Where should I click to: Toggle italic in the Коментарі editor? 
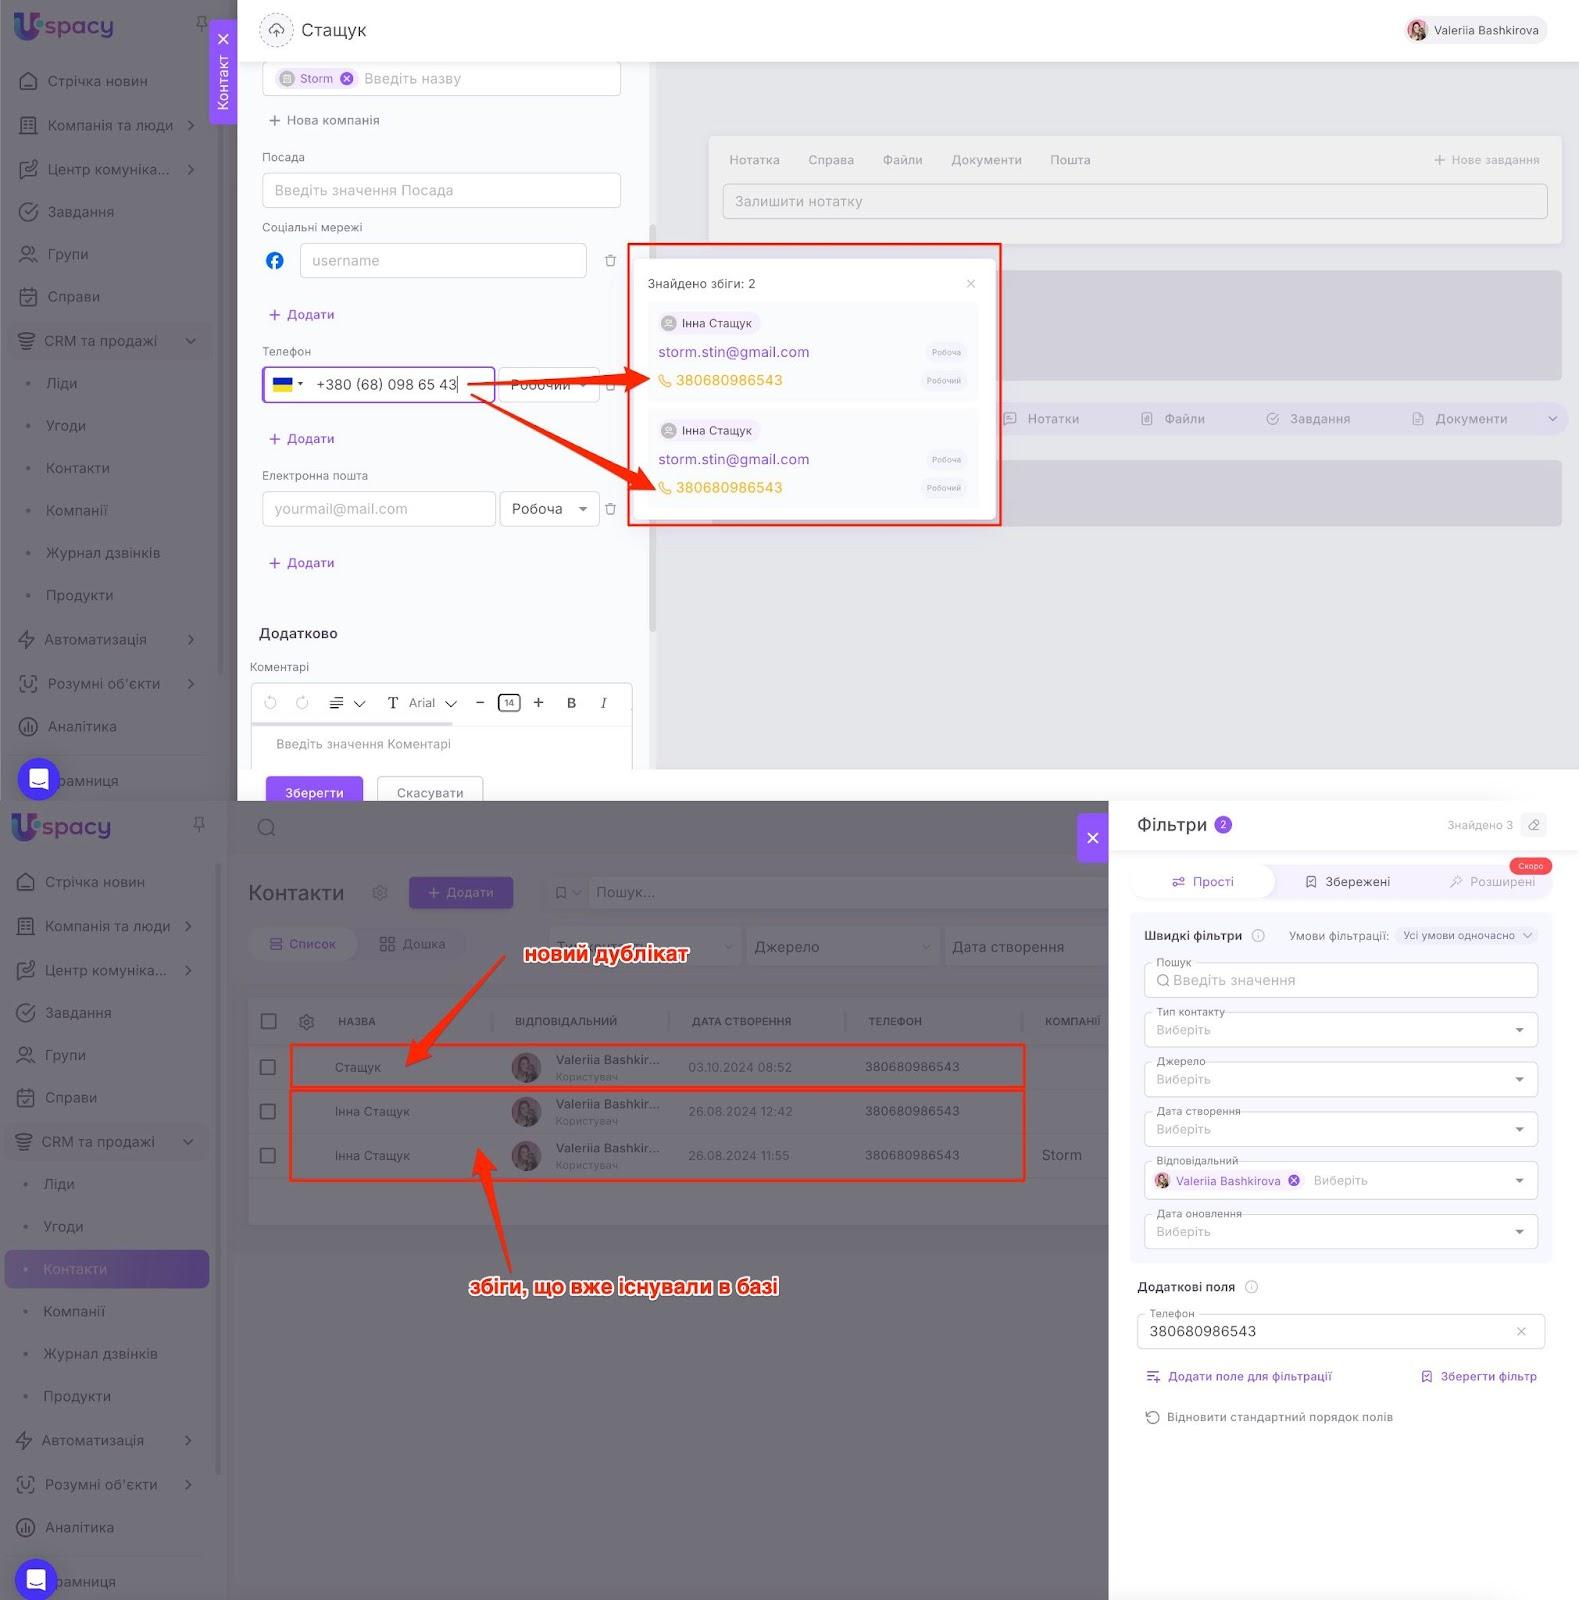603,703
